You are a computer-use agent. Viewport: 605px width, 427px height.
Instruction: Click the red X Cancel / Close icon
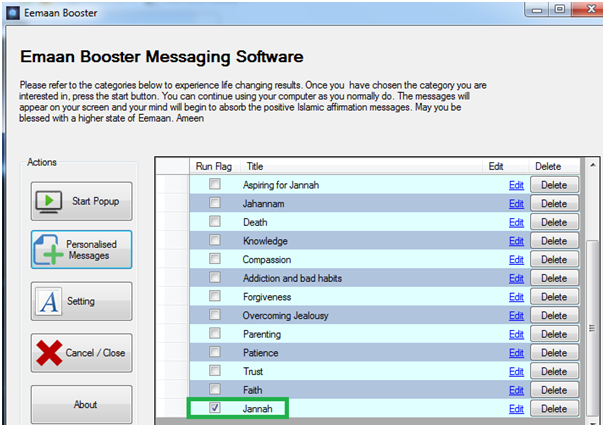[x=50, y=353]
